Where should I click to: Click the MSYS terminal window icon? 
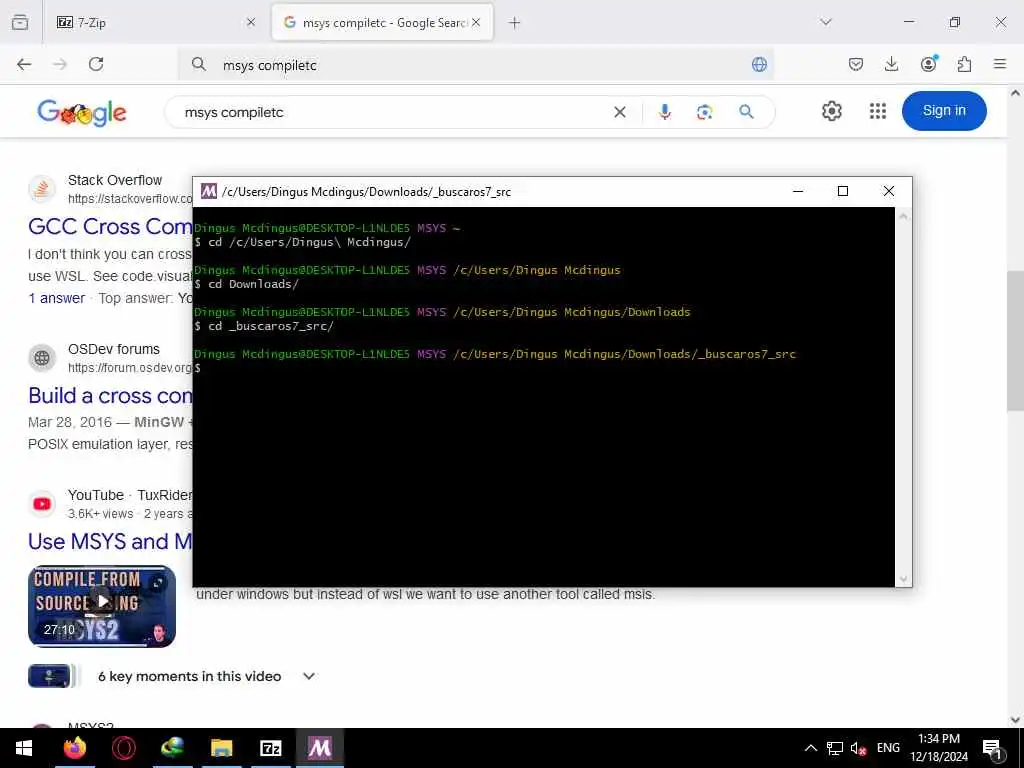pos(208,191)
